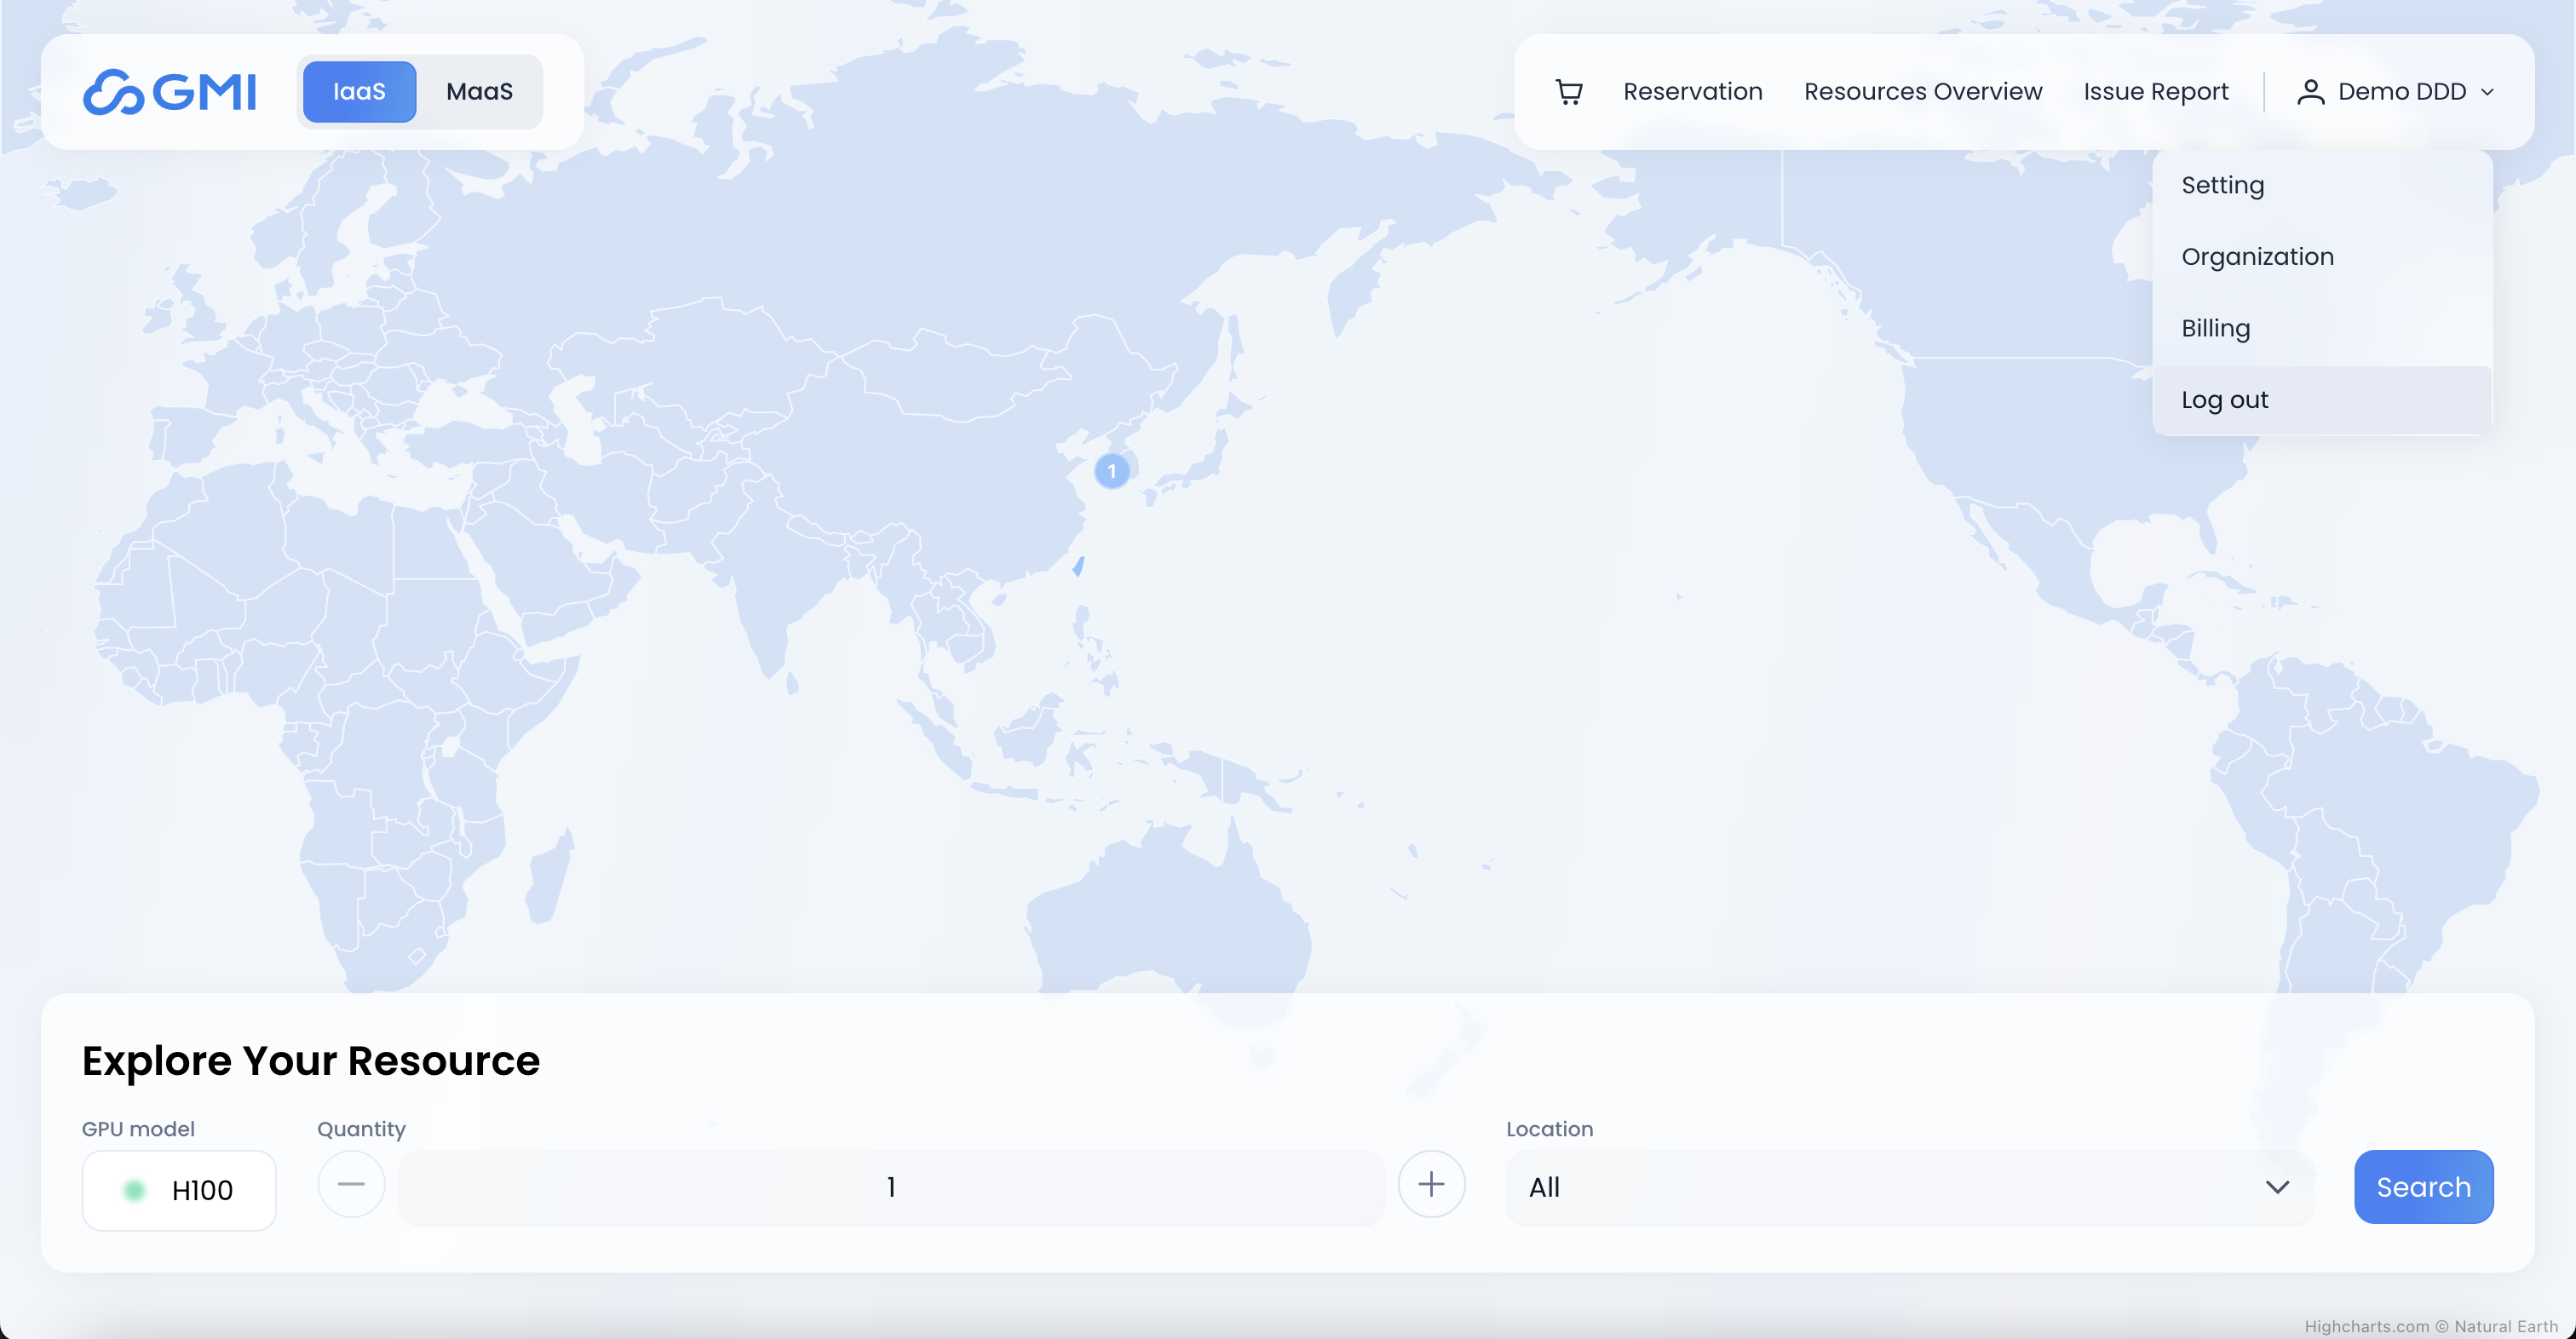The height and width of the screenshot is (1339, 2576).
Task: Click Log out in the menu
Action: point(2224,400)
